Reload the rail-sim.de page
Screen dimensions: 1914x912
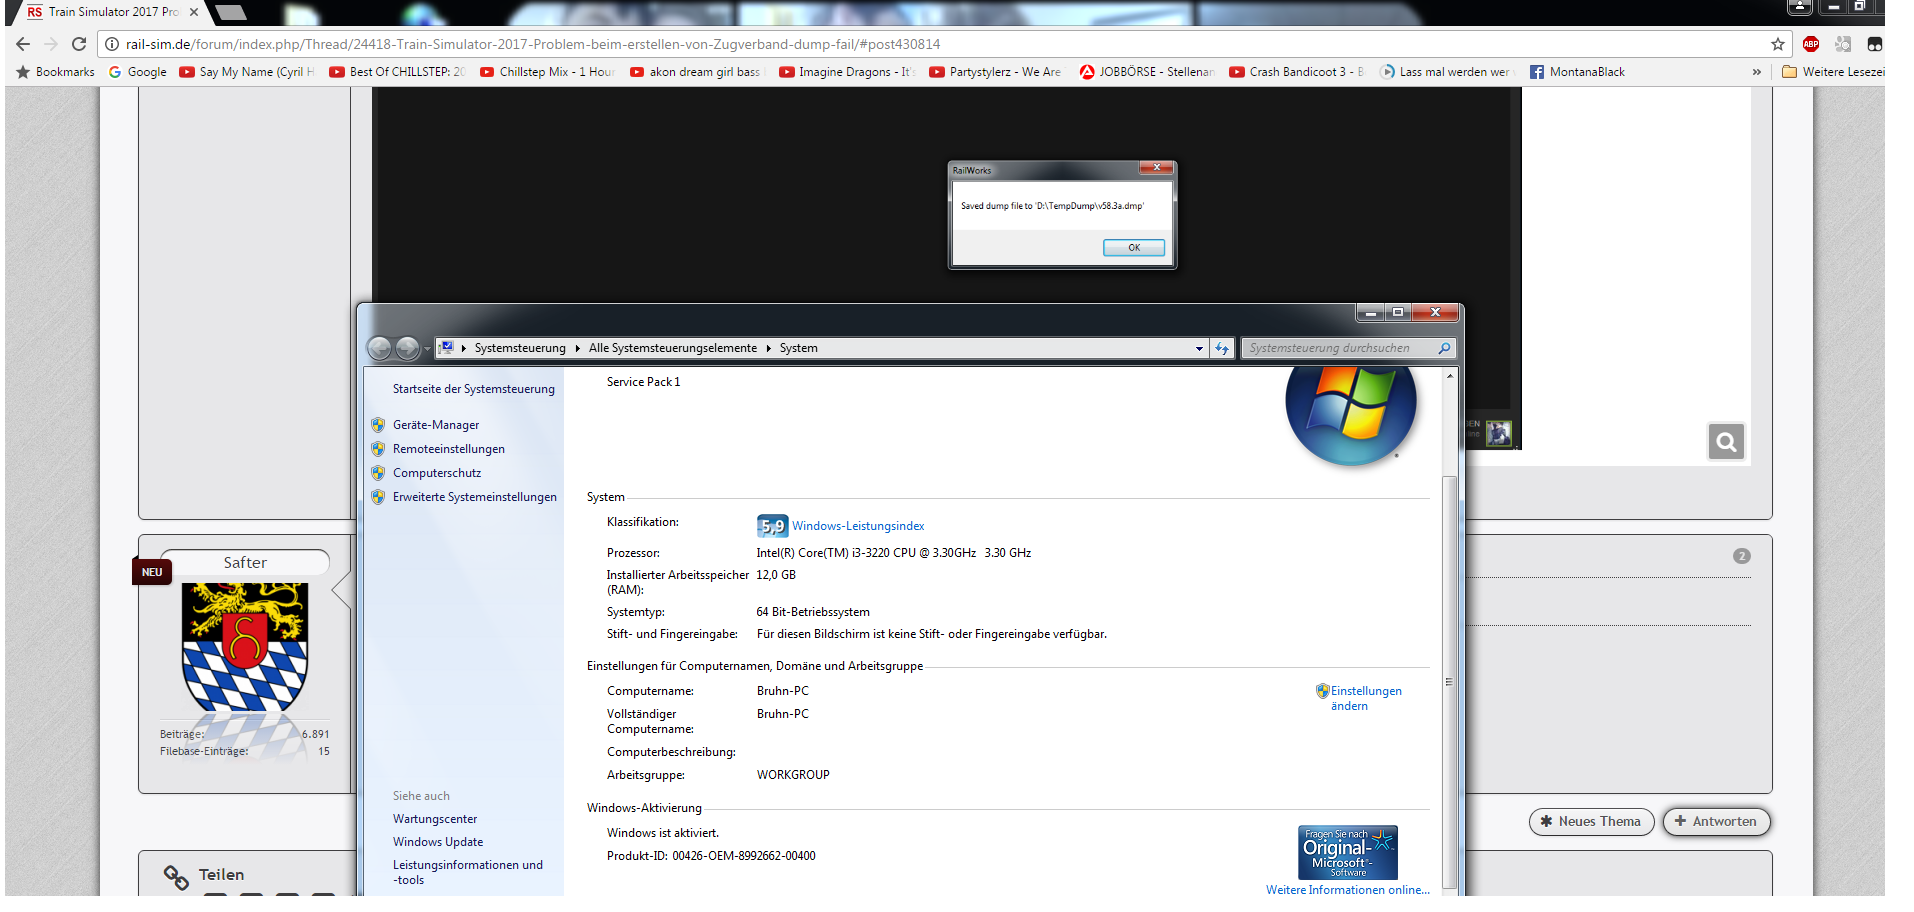pyautogui.click(x=79, y=44)
